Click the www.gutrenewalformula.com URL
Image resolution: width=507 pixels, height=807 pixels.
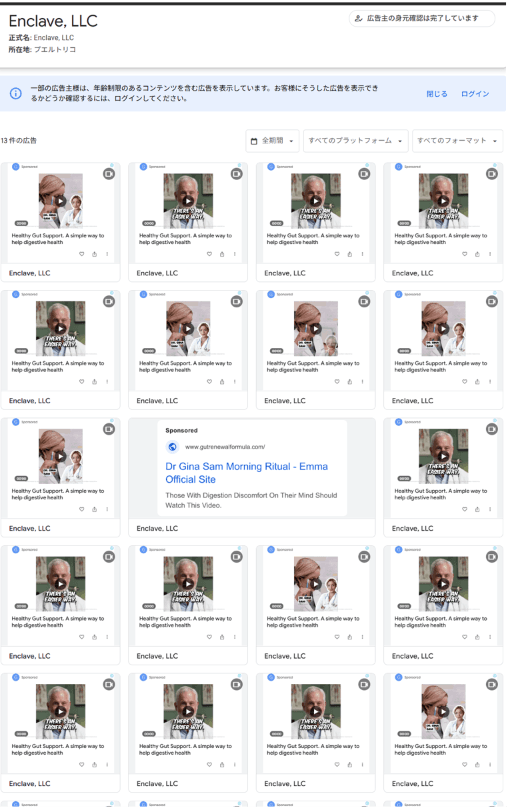click(x=225, y=447)
